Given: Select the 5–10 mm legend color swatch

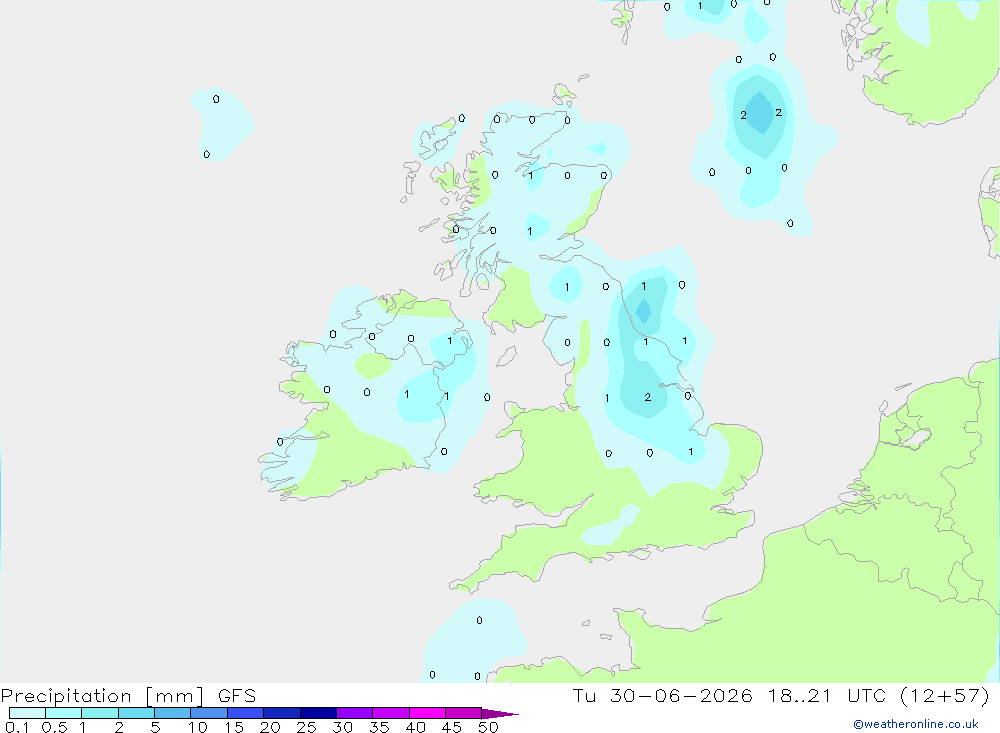Looking at the screenshot, I should tap(173, 713).
